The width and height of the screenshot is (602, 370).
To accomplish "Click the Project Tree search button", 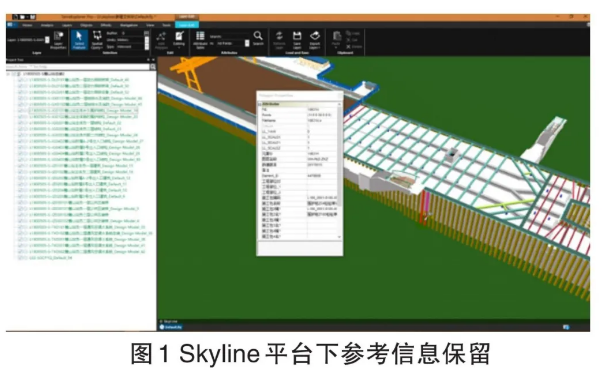I will (x=152, y=67).
